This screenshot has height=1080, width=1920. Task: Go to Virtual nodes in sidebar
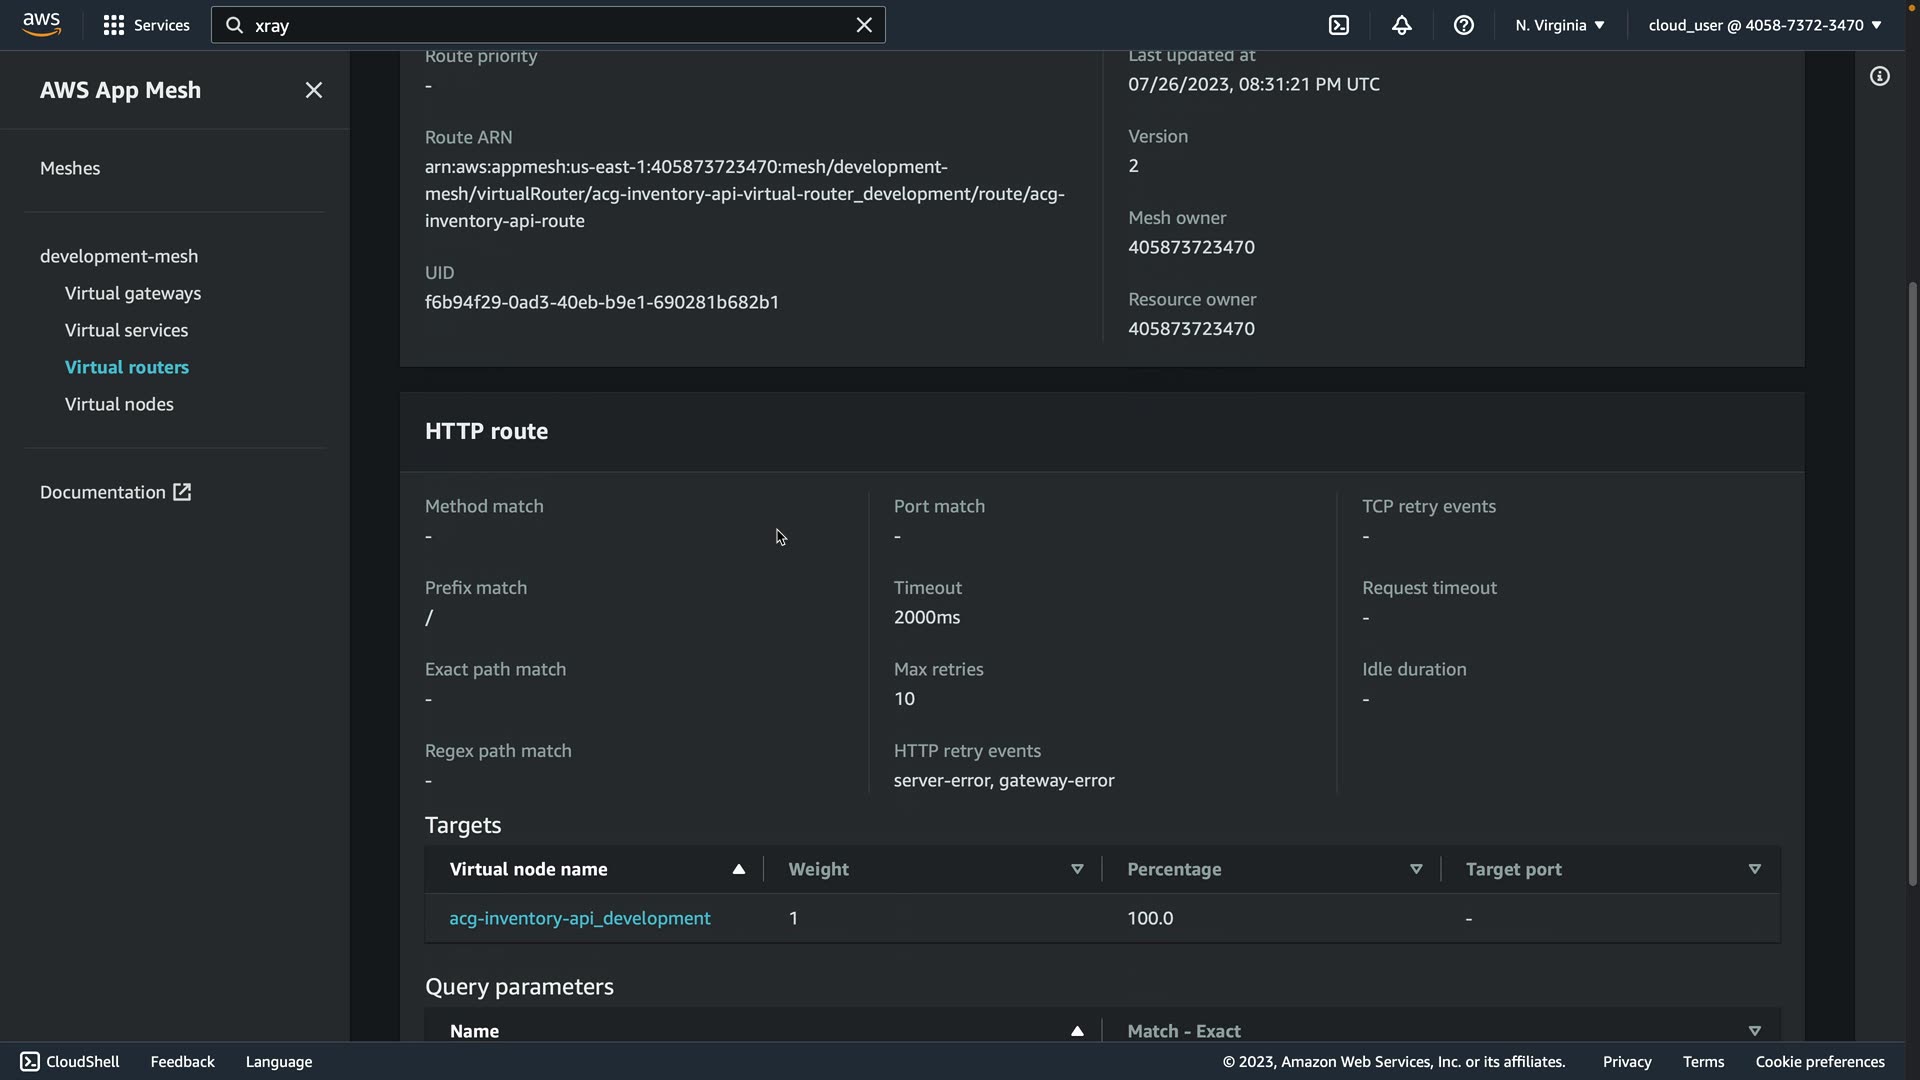pos(119,404)
